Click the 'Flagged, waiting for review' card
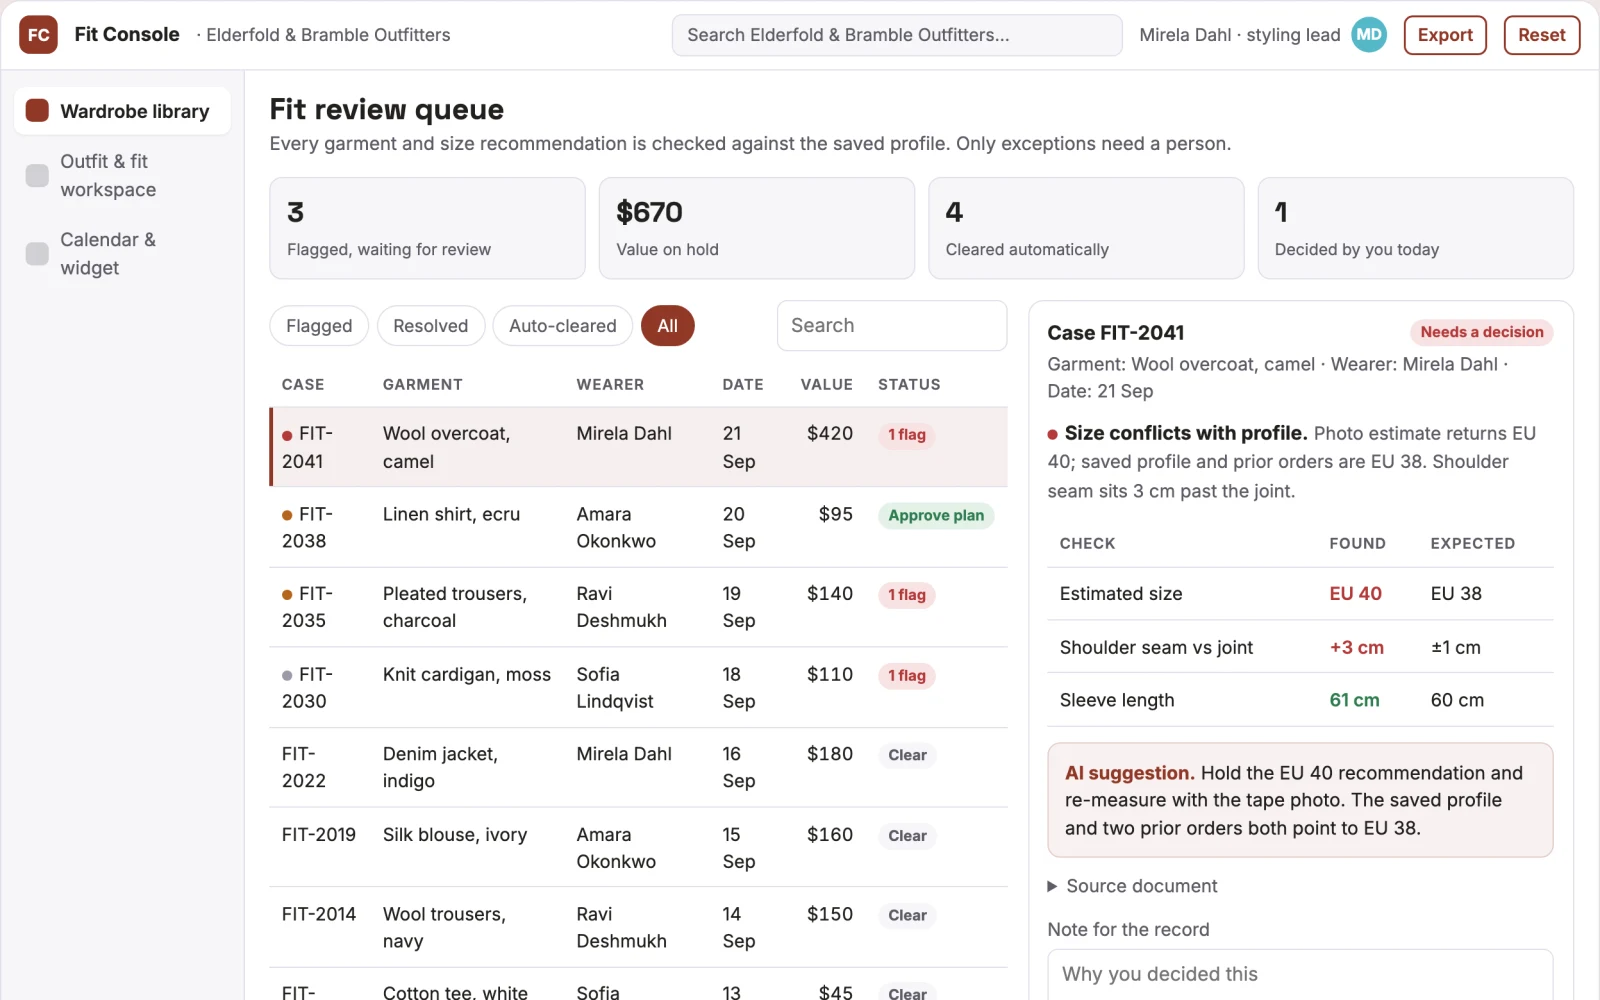Screen dimensions: 1600x1000 pos(427,228)
